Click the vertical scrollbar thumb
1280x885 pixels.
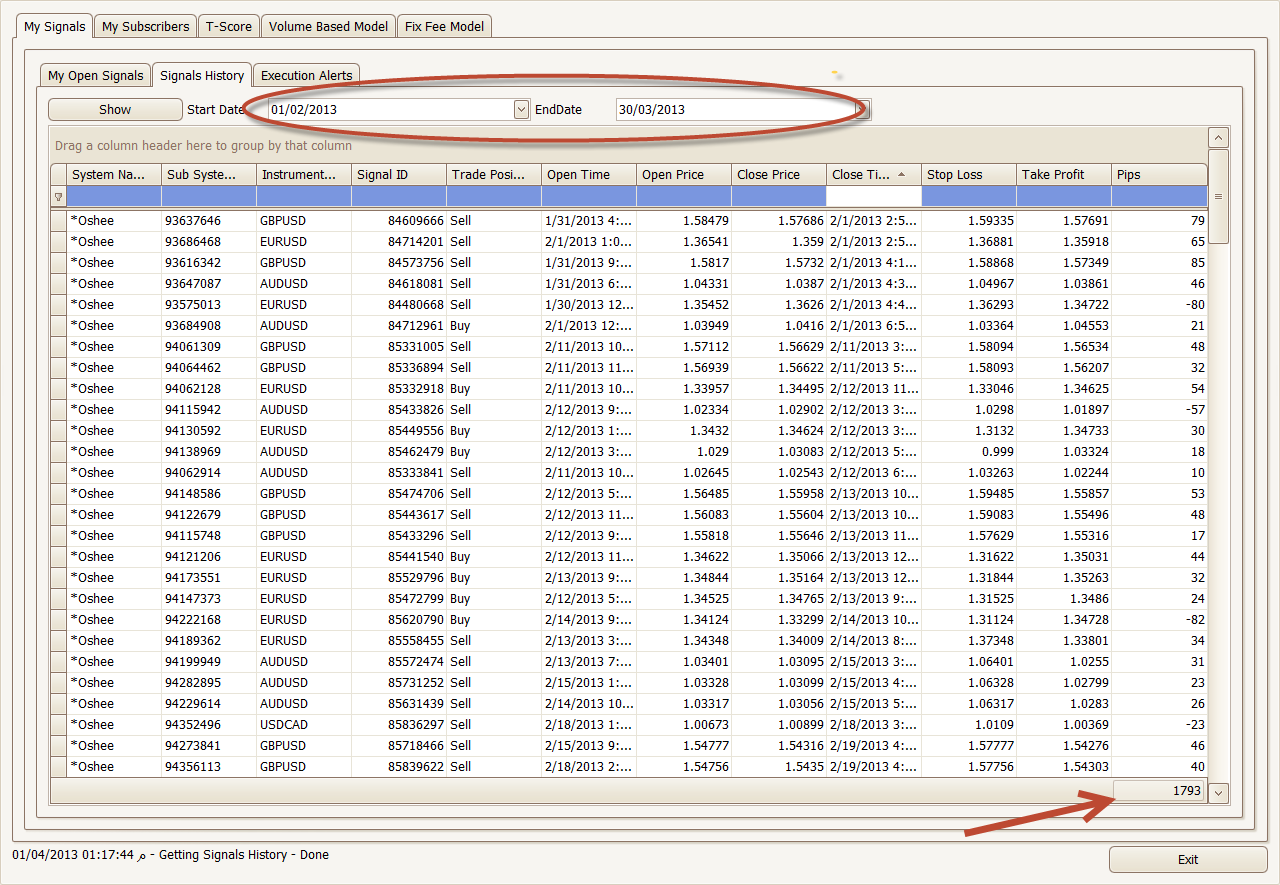click(x=1218, y=196)
